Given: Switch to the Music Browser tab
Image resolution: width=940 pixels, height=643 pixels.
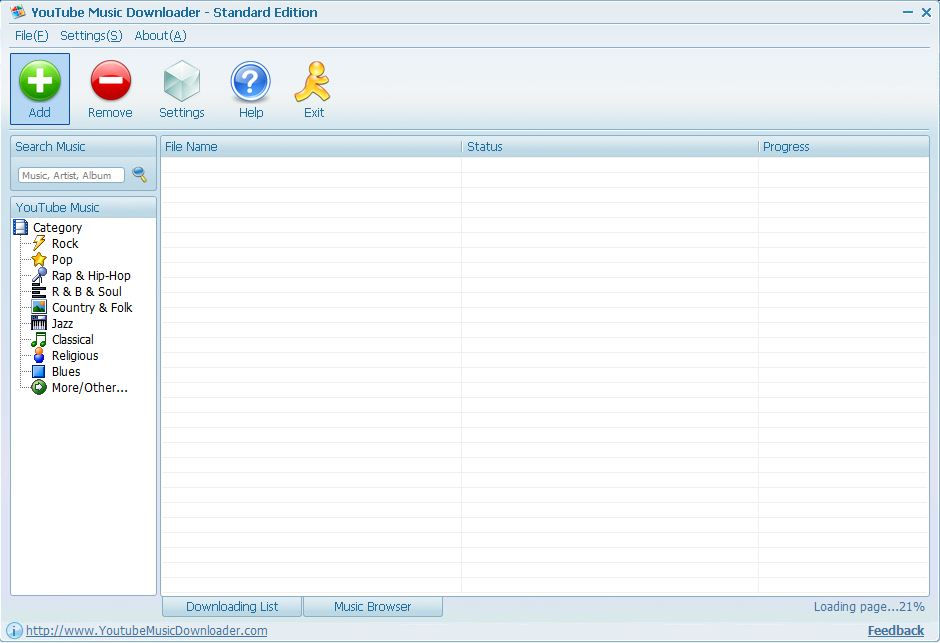Looking at the screenshot, I should pyautogui.click(x=373, y=606).
